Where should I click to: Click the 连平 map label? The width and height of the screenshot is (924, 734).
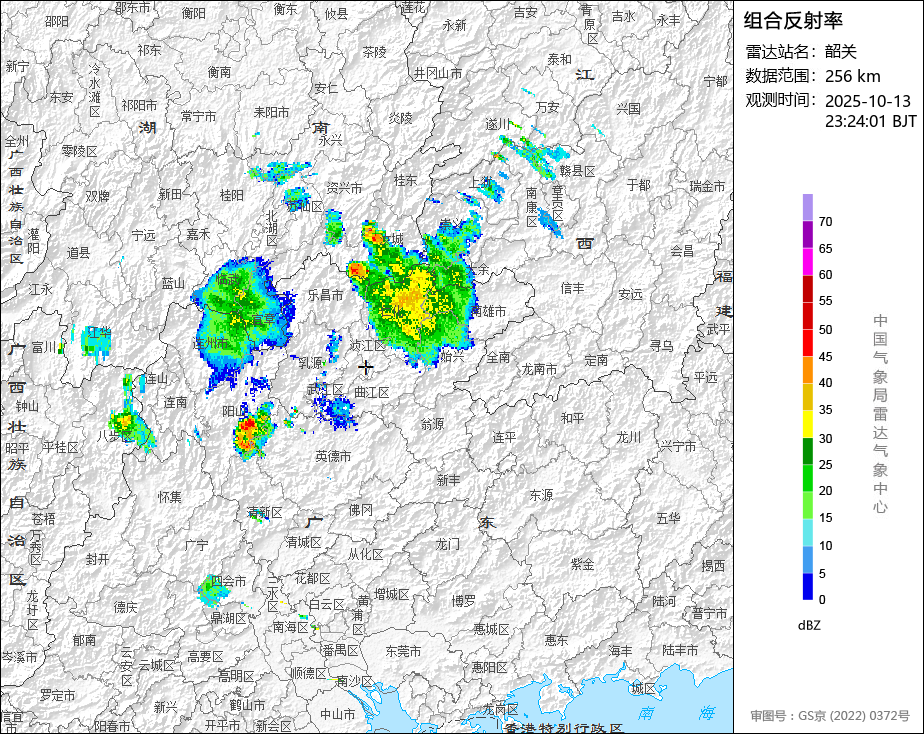pyautogui.click(x=504, y=437)
